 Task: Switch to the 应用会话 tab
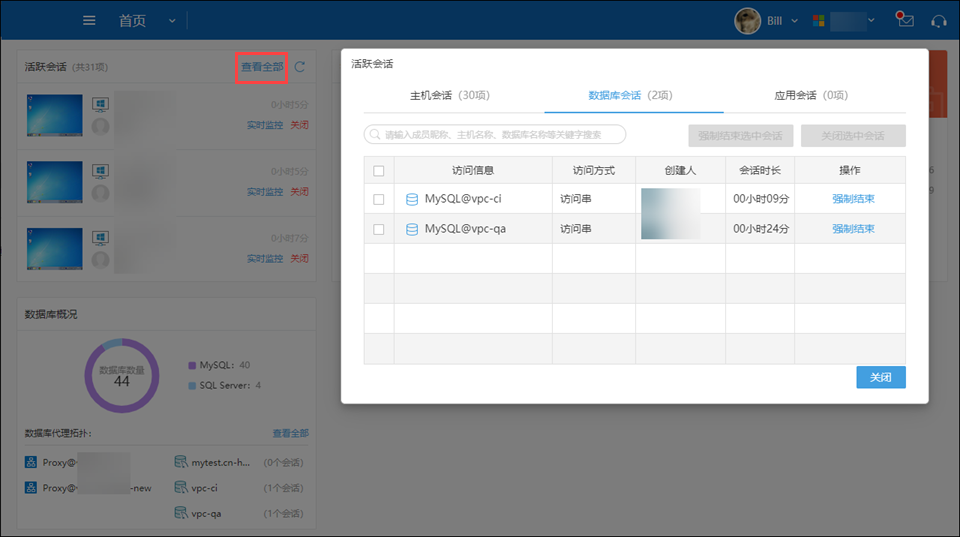(810, 96)
